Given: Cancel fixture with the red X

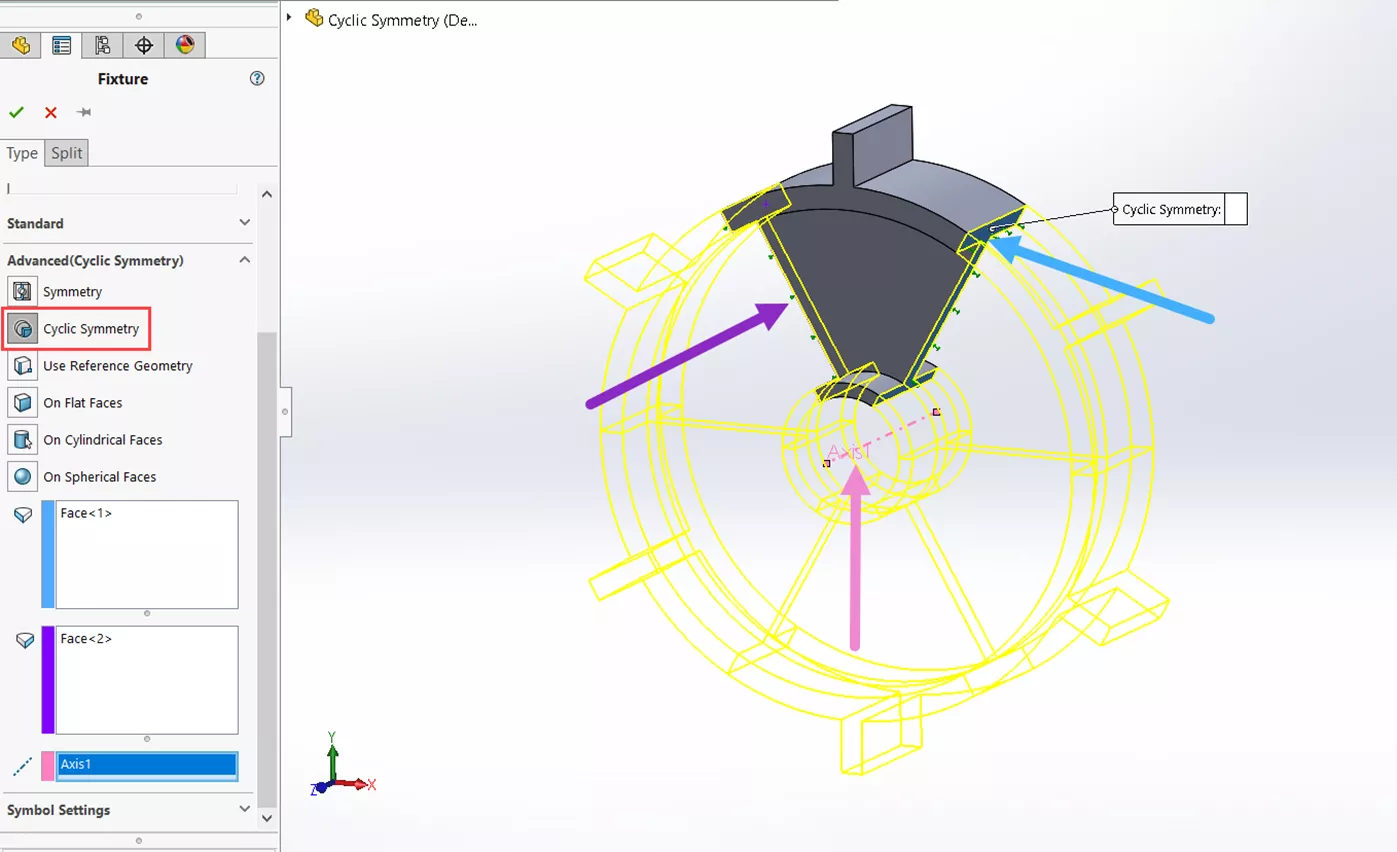Looking at the screenshot, I should coord(51,112).
